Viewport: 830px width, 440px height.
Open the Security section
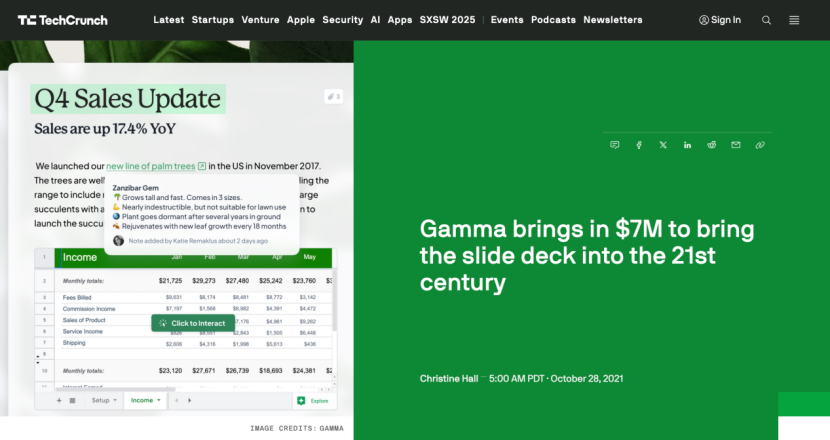[x=342, y=20]
